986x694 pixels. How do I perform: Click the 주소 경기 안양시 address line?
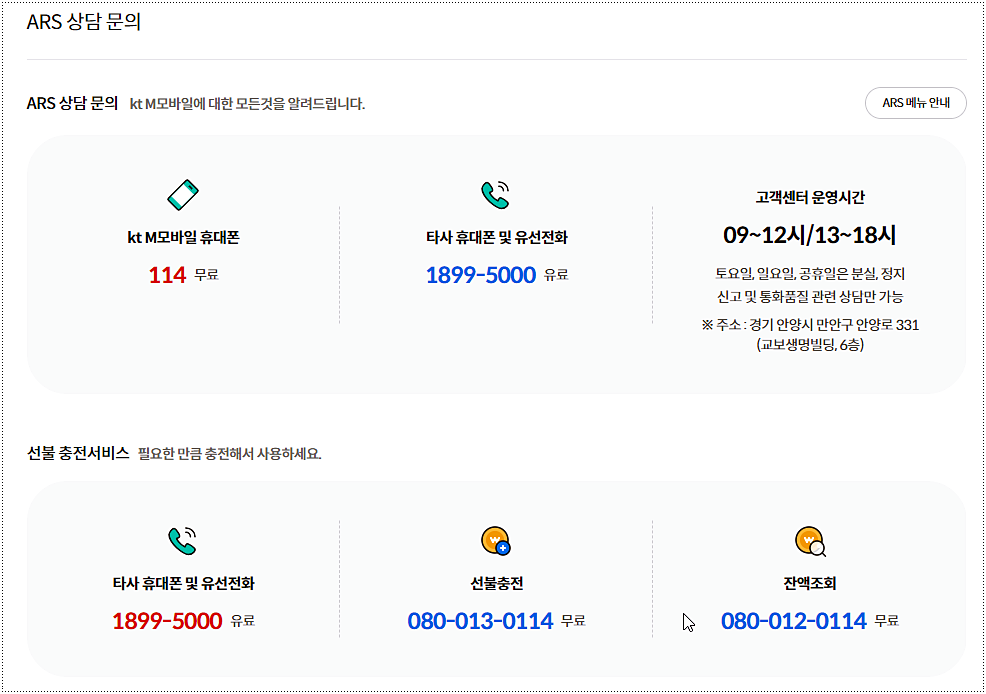point(810,325)
